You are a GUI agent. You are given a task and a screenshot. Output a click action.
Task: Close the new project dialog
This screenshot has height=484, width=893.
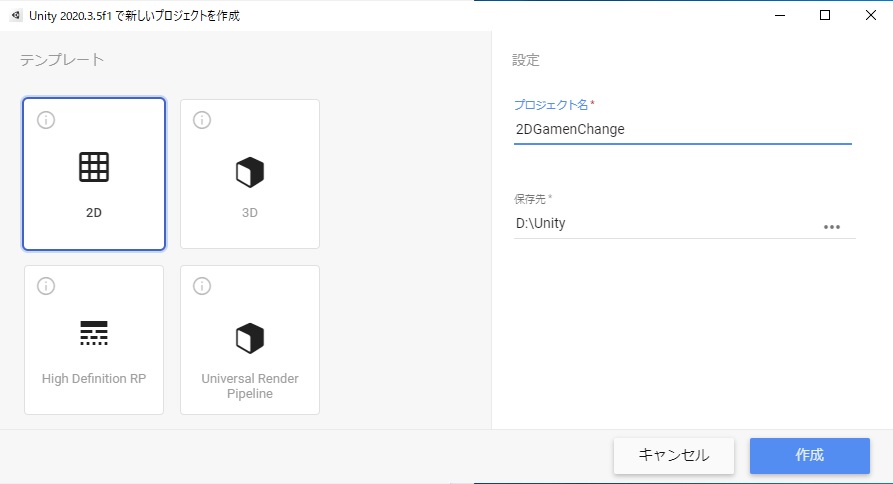pos(871,15)
